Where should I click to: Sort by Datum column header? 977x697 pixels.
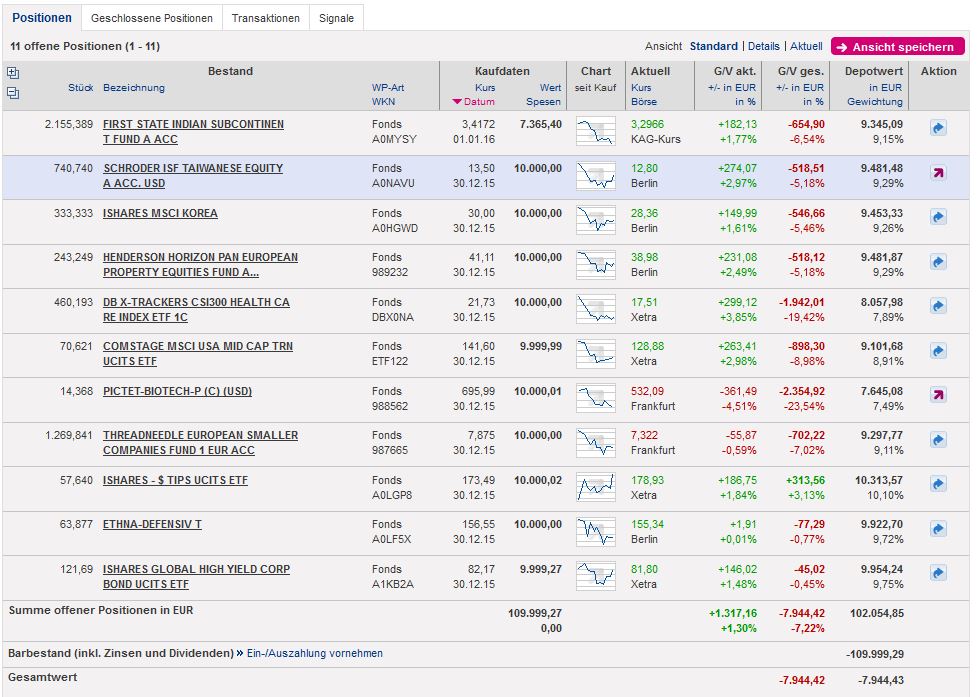click(478, 102)
